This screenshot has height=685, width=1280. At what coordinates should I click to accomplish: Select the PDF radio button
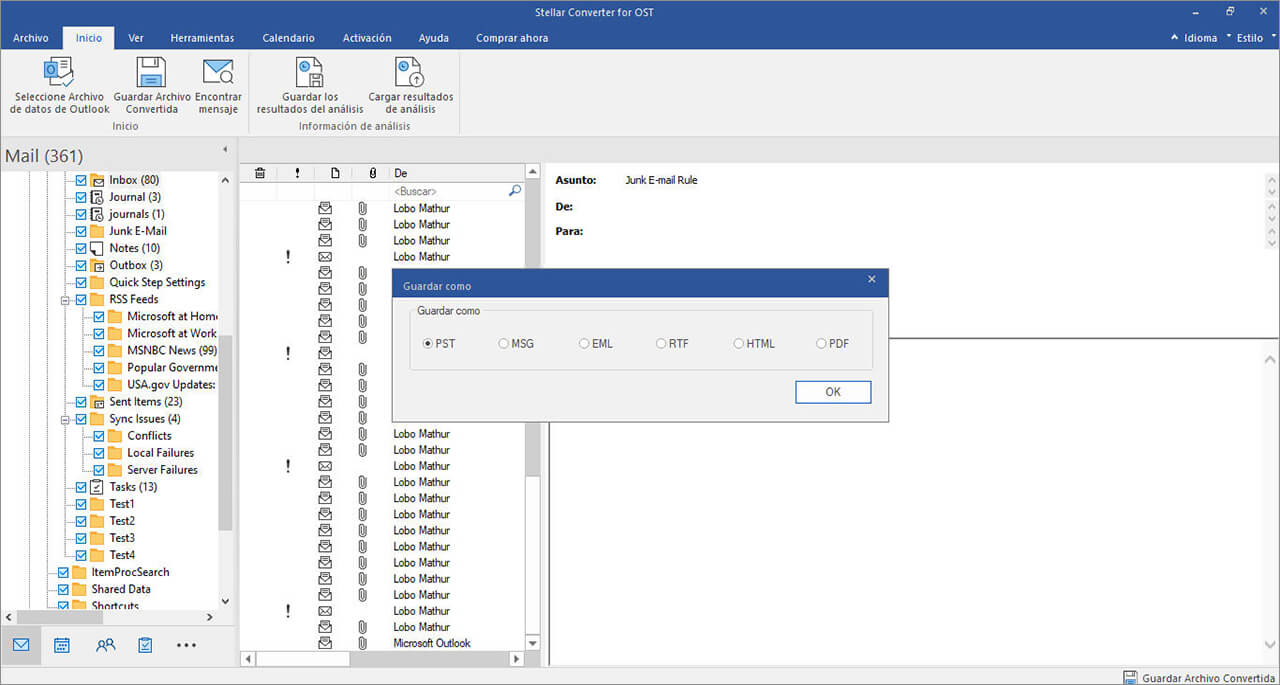821,344
